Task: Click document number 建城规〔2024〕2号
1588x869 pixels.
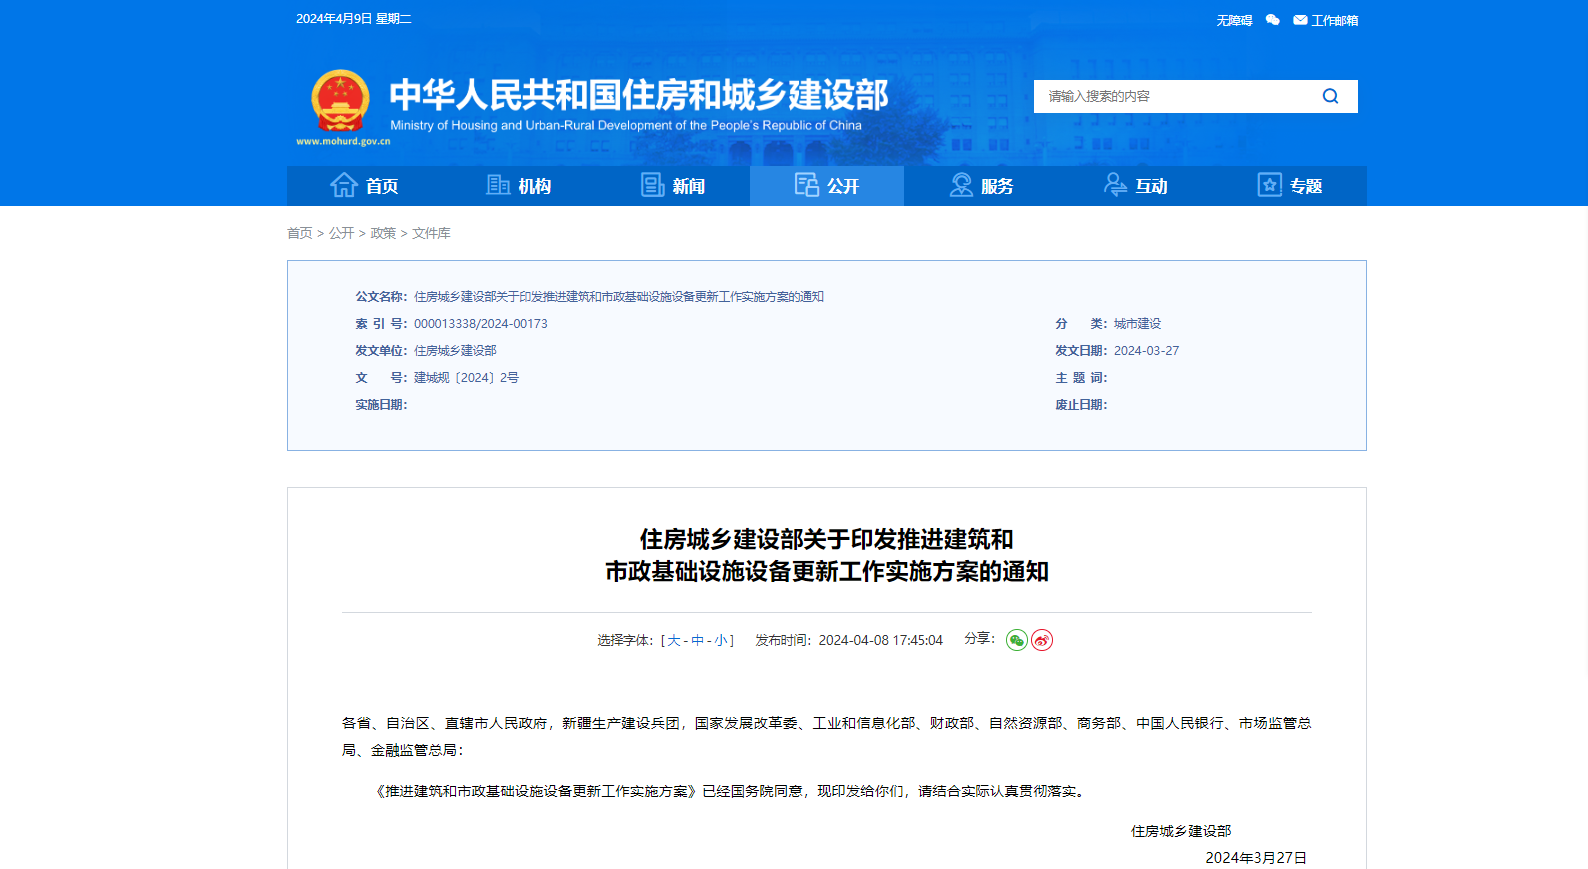Action: click(466, 378)
